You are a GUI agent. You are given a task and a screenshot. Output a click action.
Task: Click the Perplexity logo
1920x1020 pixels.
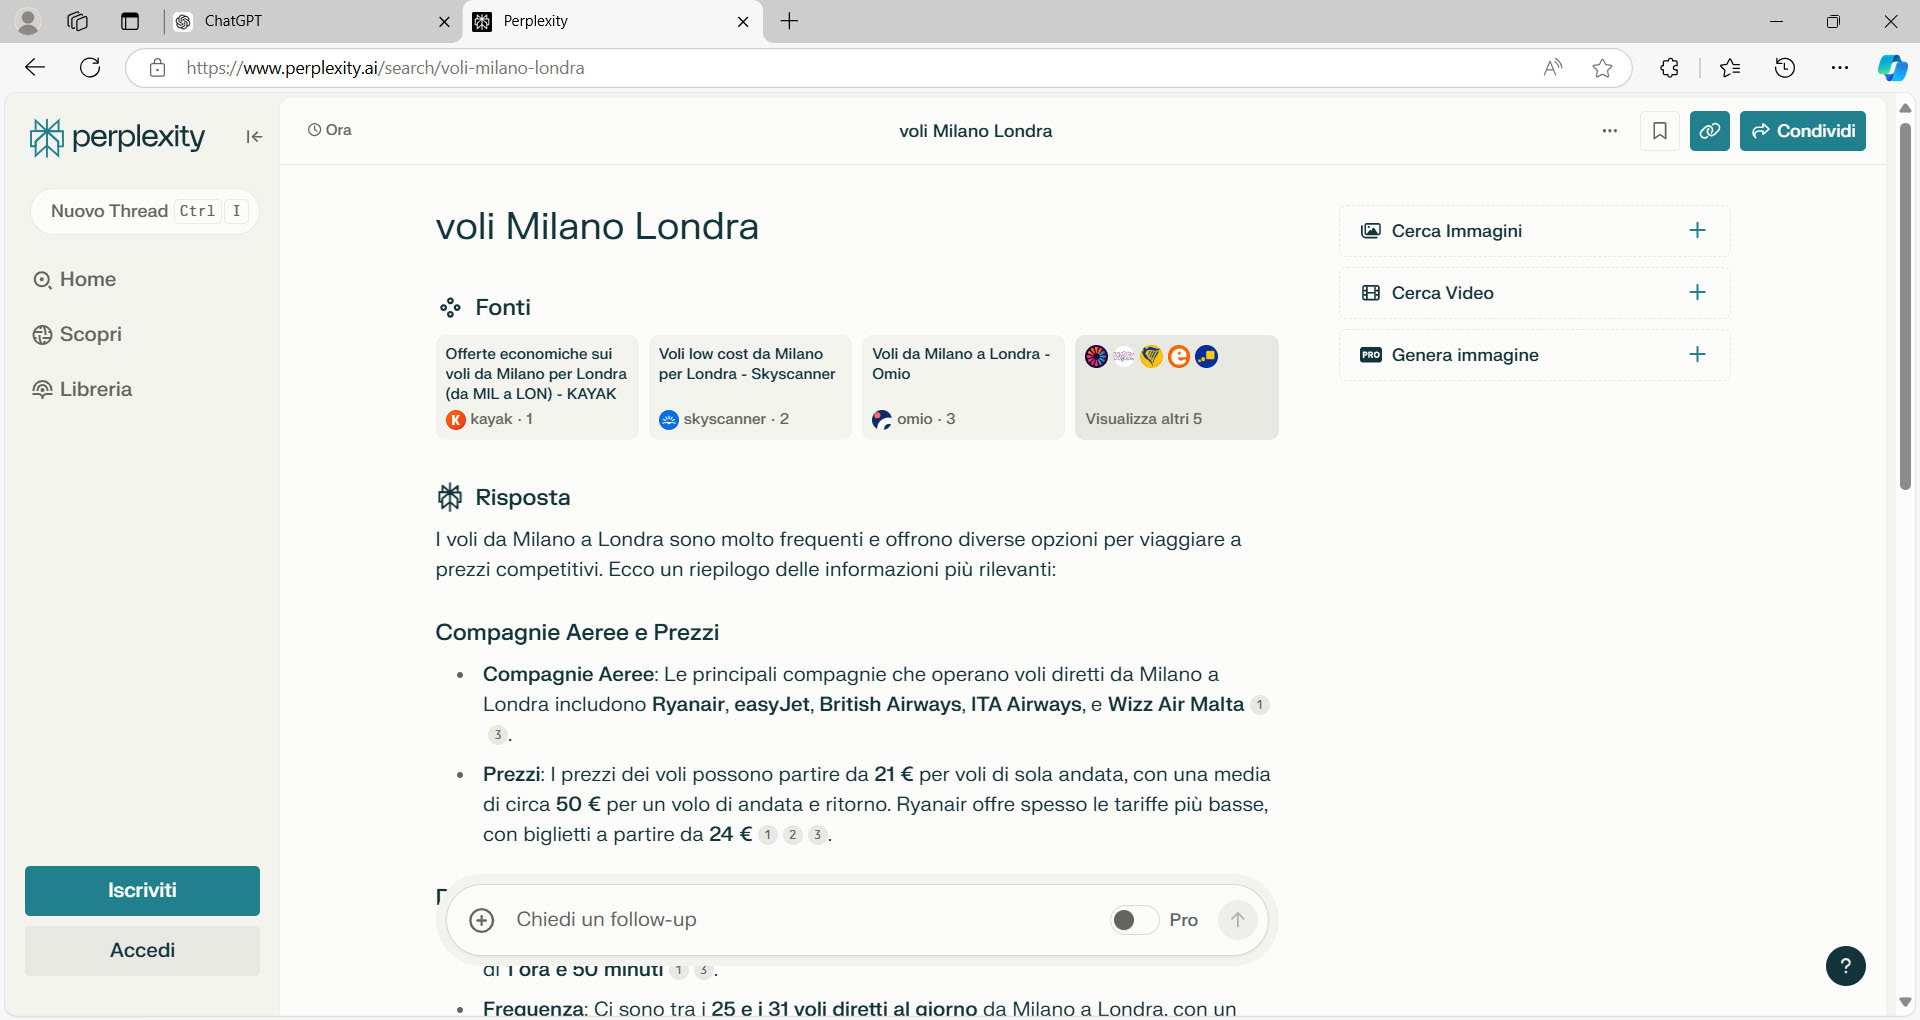point(118,137)
